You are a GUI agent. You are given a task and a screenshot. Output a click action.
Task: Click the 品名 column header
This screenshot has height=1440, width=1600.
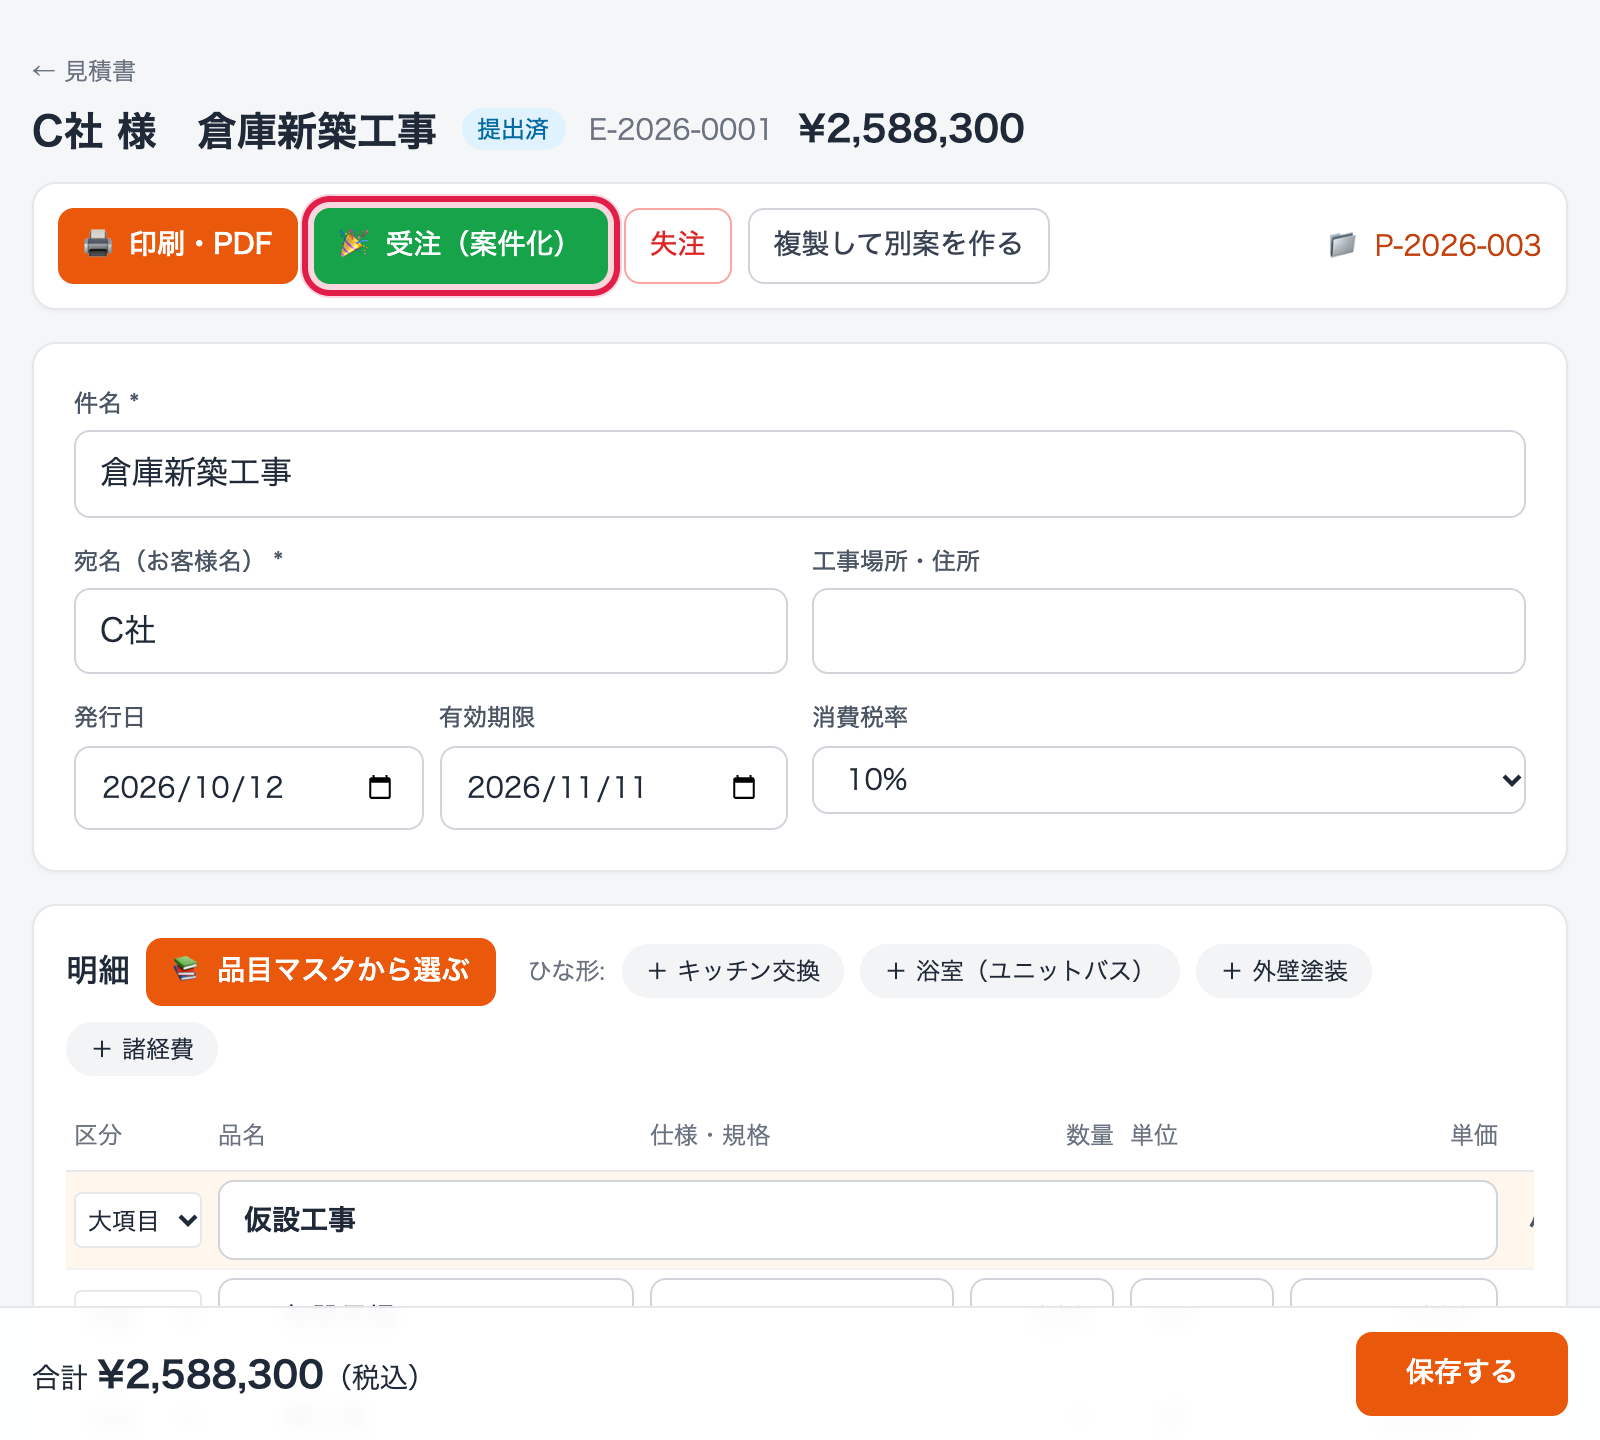click(241, 1135)
